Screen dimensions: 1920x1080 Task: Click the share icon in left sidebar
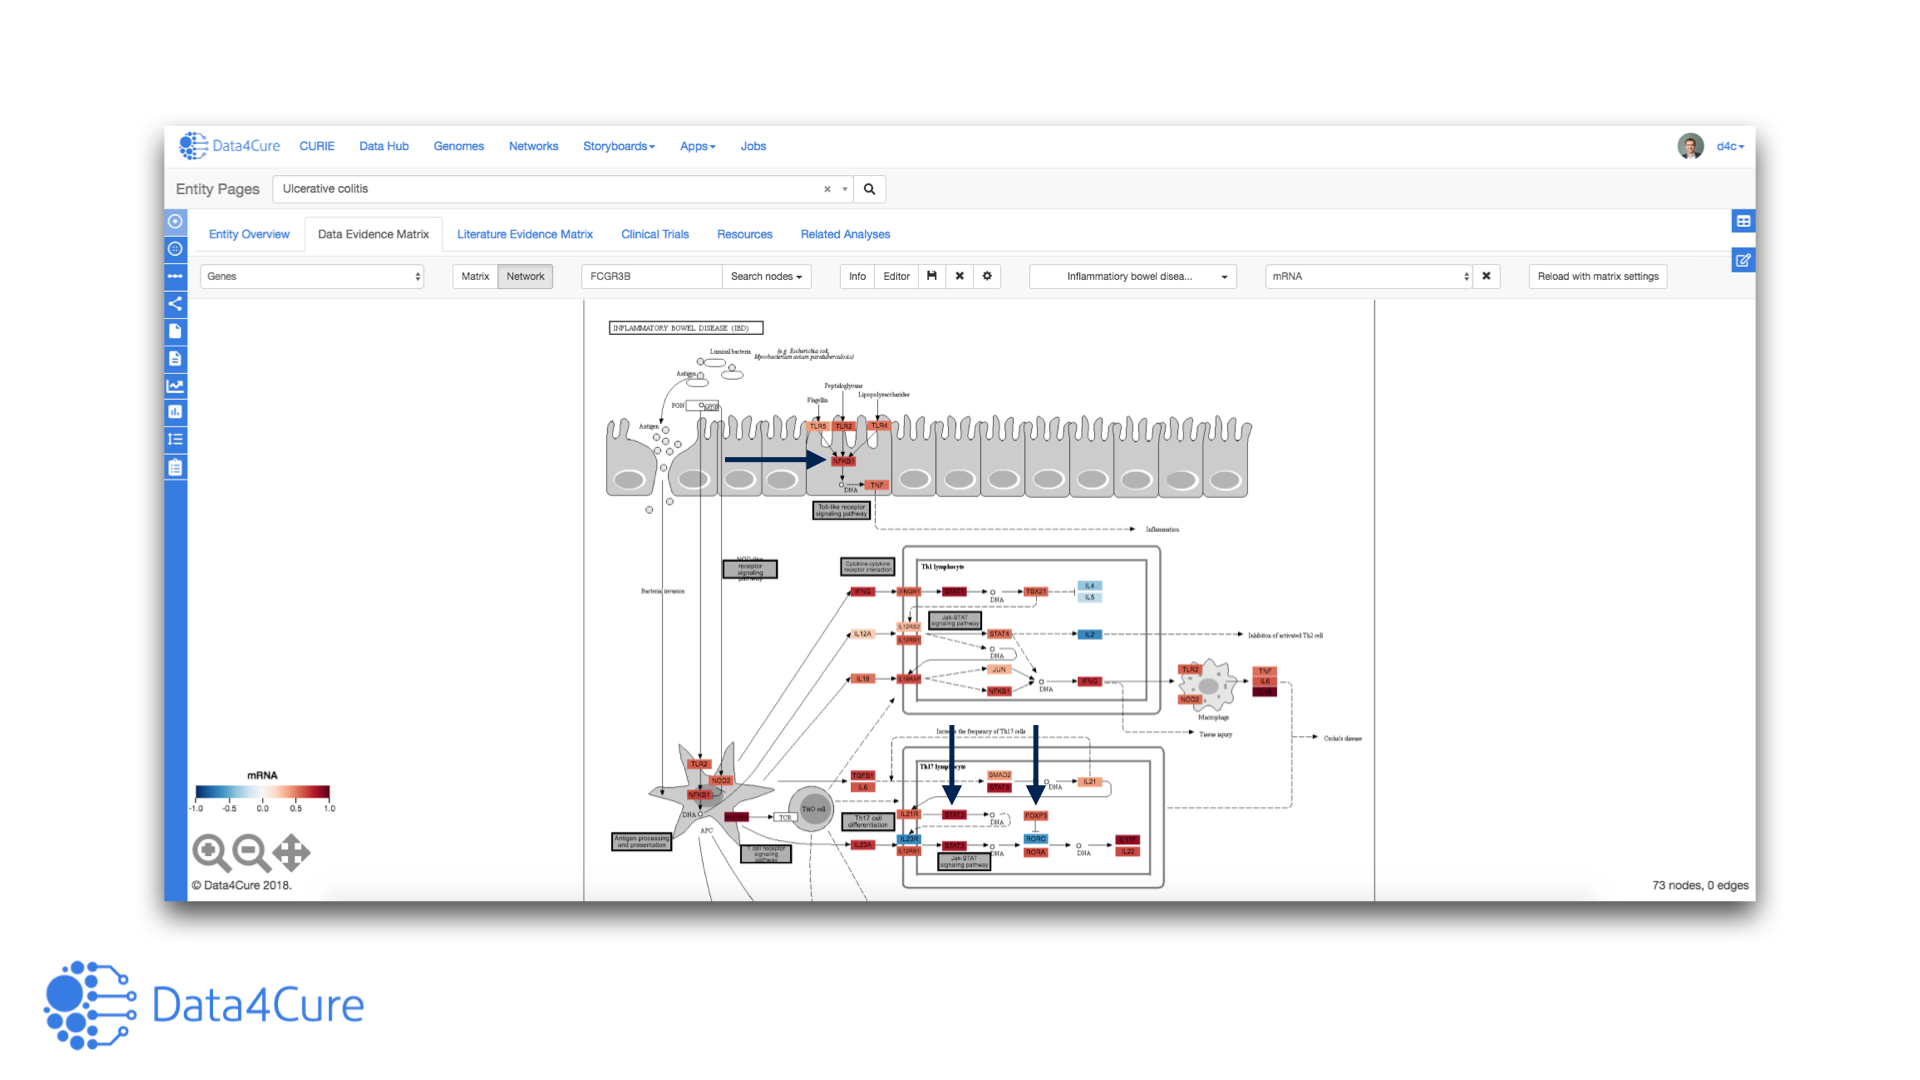pos(175,304)
